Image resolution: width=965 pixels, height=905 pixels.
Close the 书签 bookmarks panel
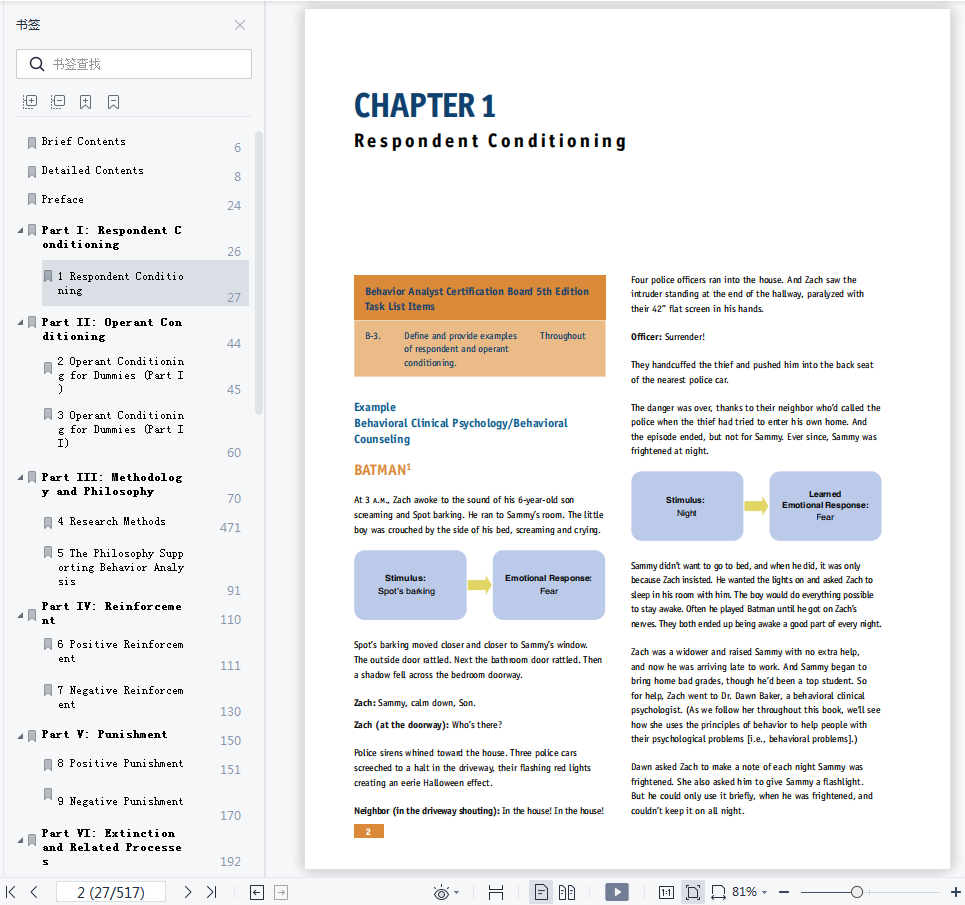pyautogui.click(x=240, y=25)
